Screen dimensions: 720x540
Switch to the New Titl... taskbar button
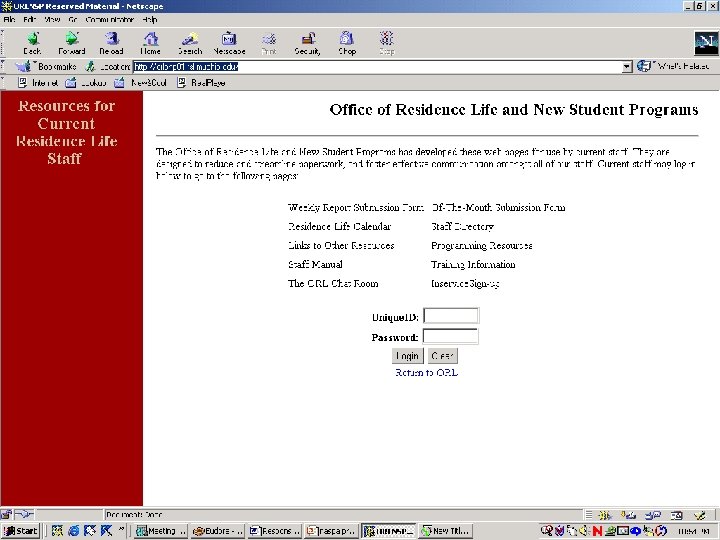point(446,531)
